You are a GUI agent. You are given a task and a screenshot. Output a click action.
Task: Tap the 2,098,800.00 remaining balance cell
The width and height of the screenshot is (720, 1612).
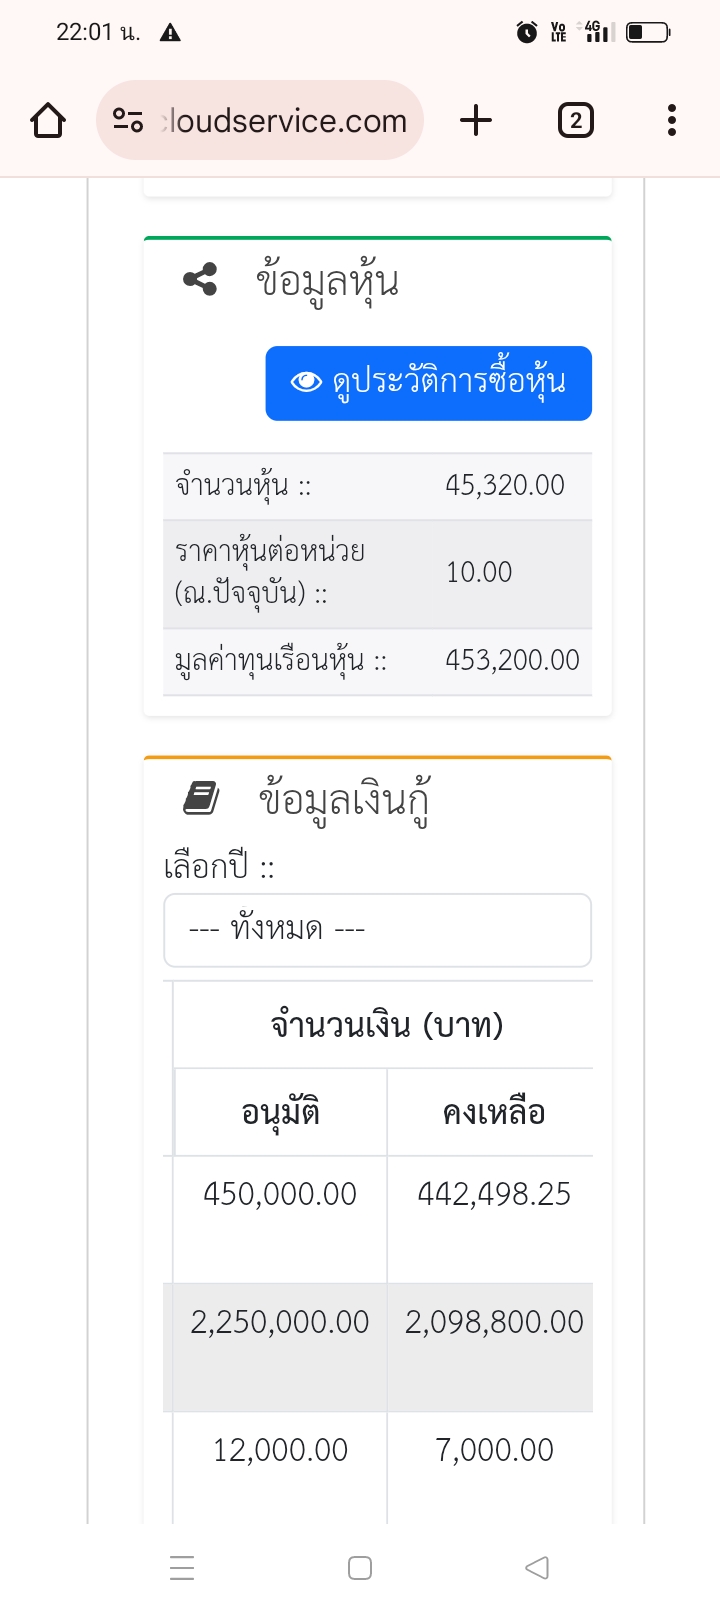pos(494,1322)
